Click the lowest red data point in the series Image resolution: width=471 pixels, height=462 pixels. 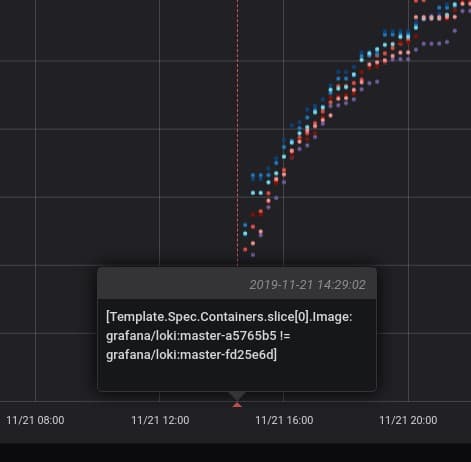(x=245, y=249)
